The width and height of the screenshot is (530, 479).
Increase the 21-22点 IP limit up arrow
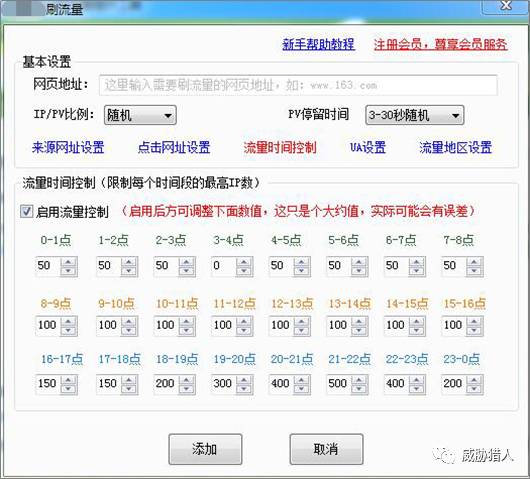359,380
